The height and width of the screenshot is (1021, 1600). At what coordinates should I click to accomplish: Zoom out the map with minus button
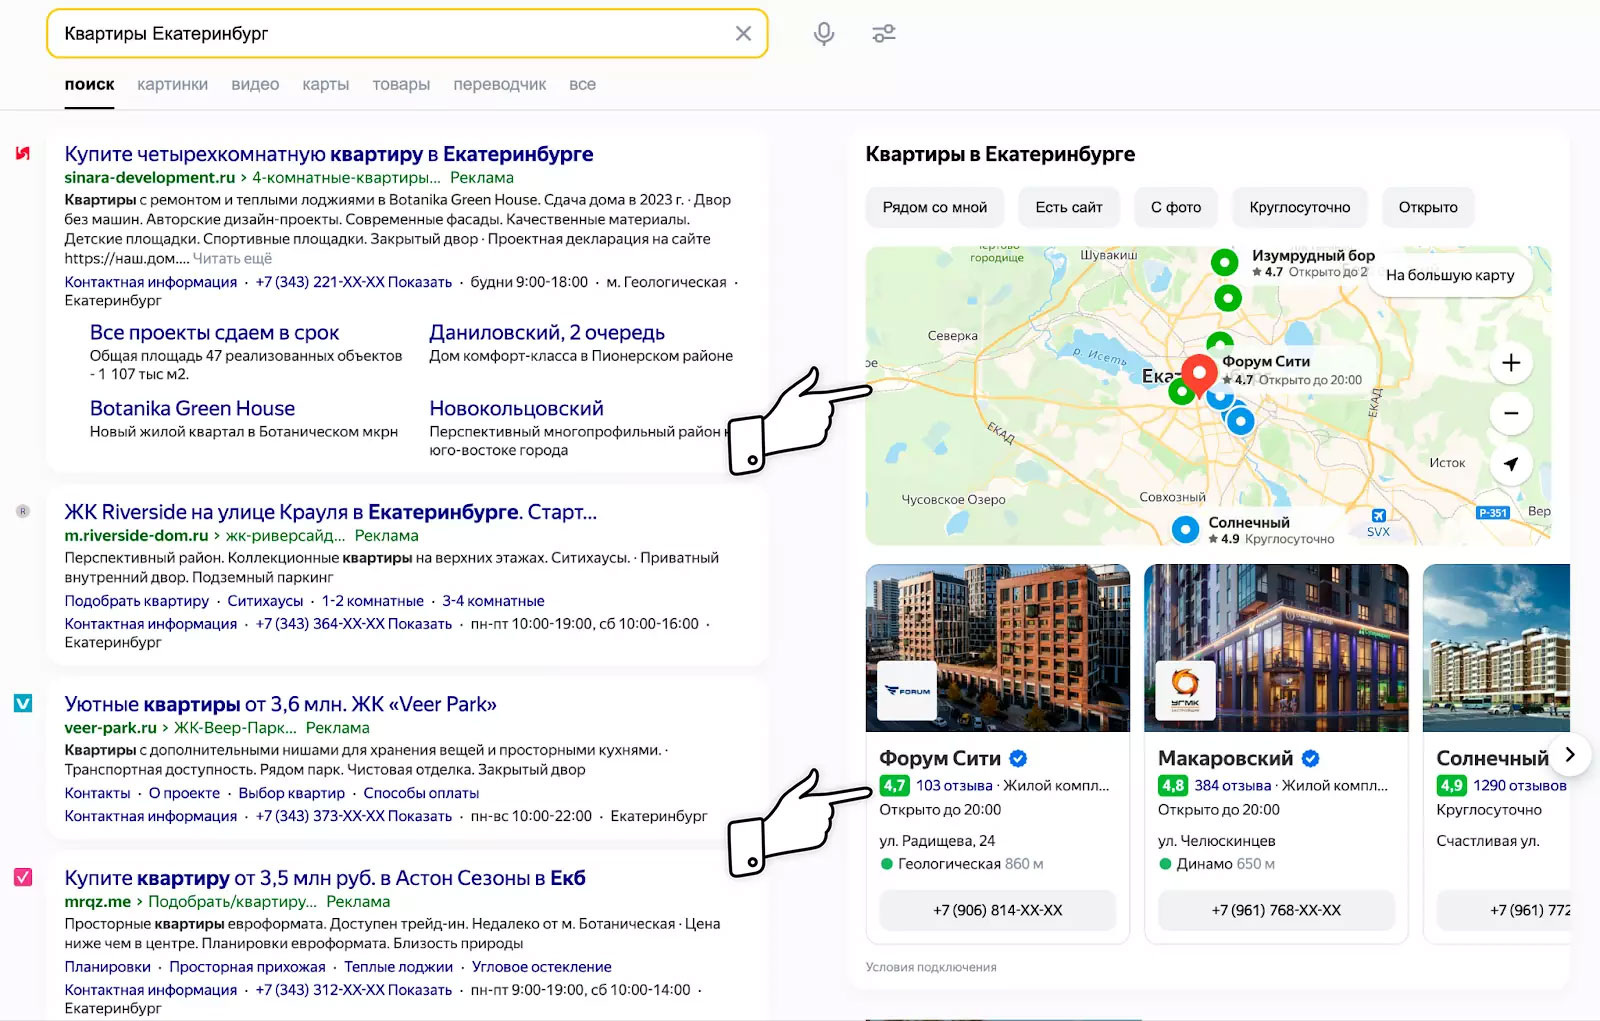pyautogui.click(x=1511, y=413)
